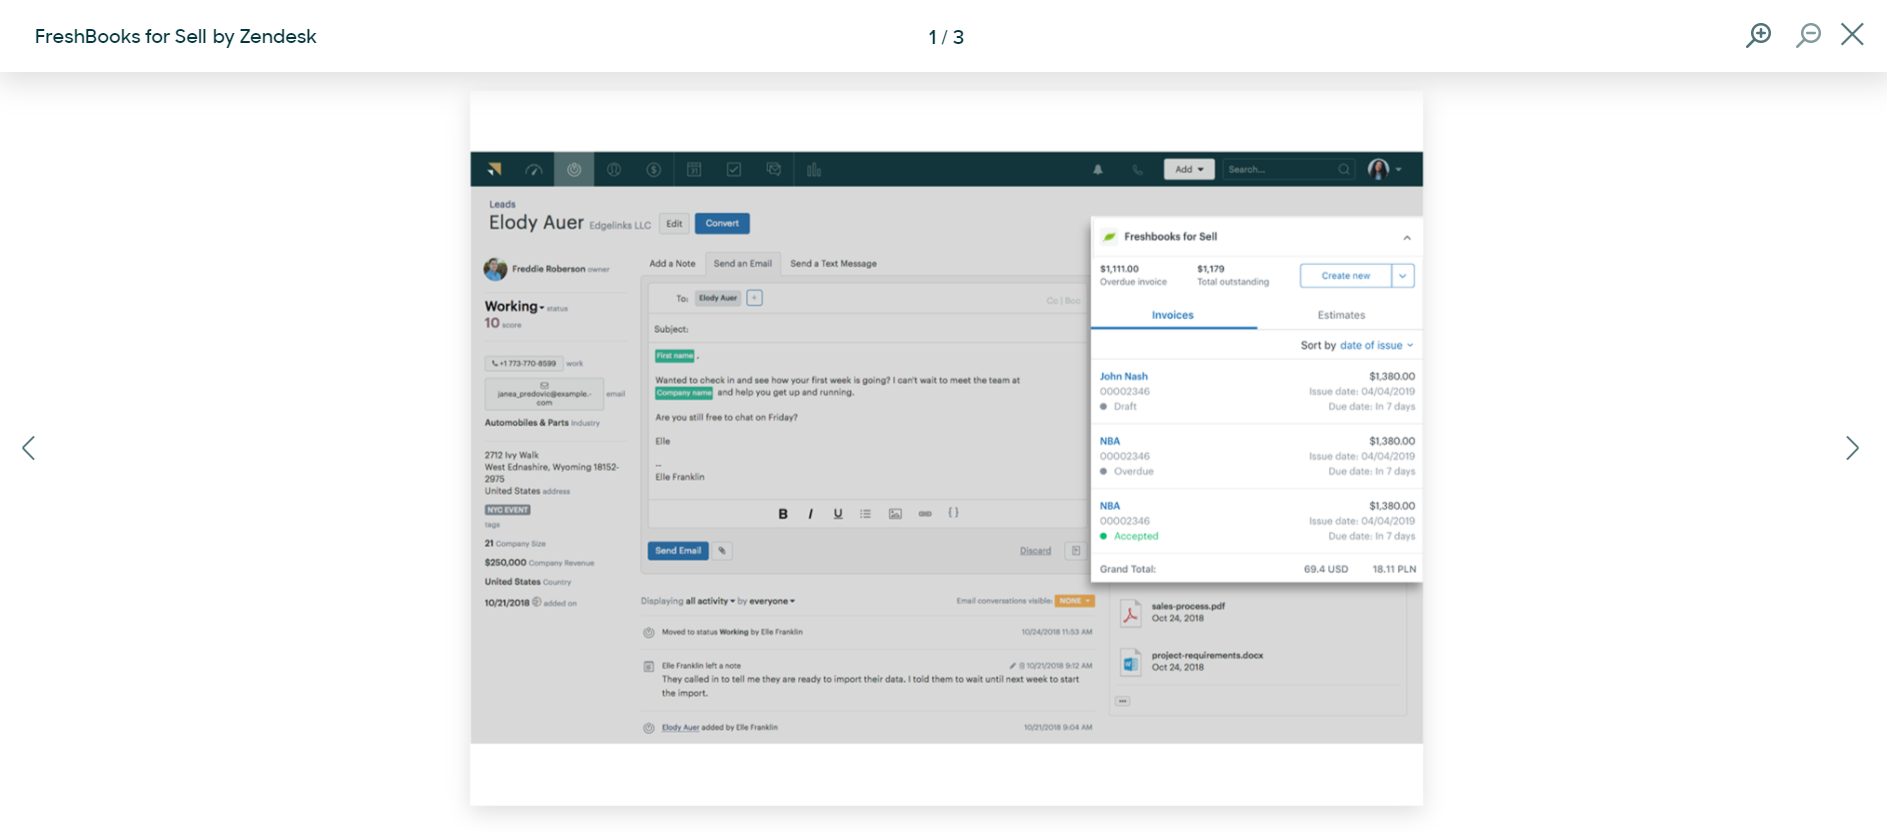The height and width of the screenshot is (832, 1887).
Task: Click the Cc | Bcc link
Action: [x=1063, y=300]
